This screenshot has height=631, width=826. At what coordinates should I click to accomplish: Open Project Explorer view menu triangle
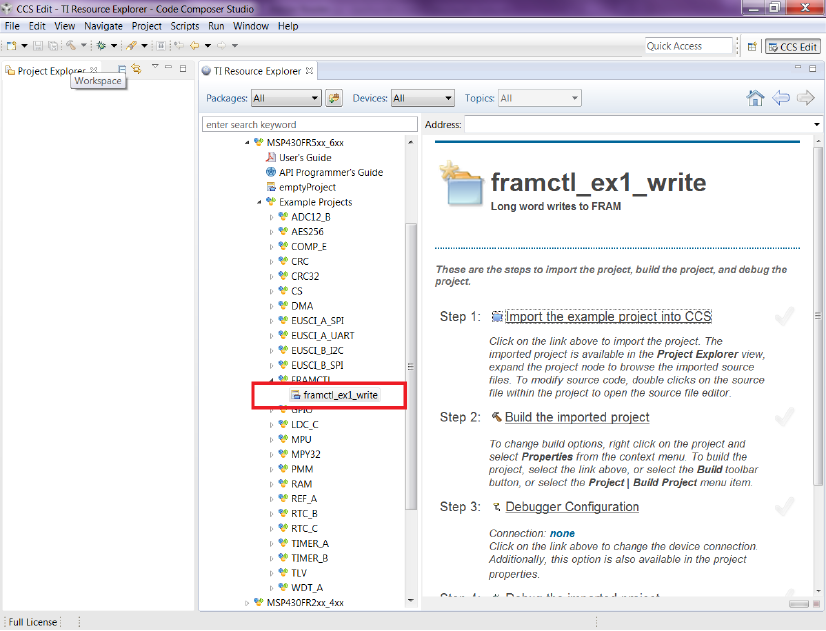155,66
